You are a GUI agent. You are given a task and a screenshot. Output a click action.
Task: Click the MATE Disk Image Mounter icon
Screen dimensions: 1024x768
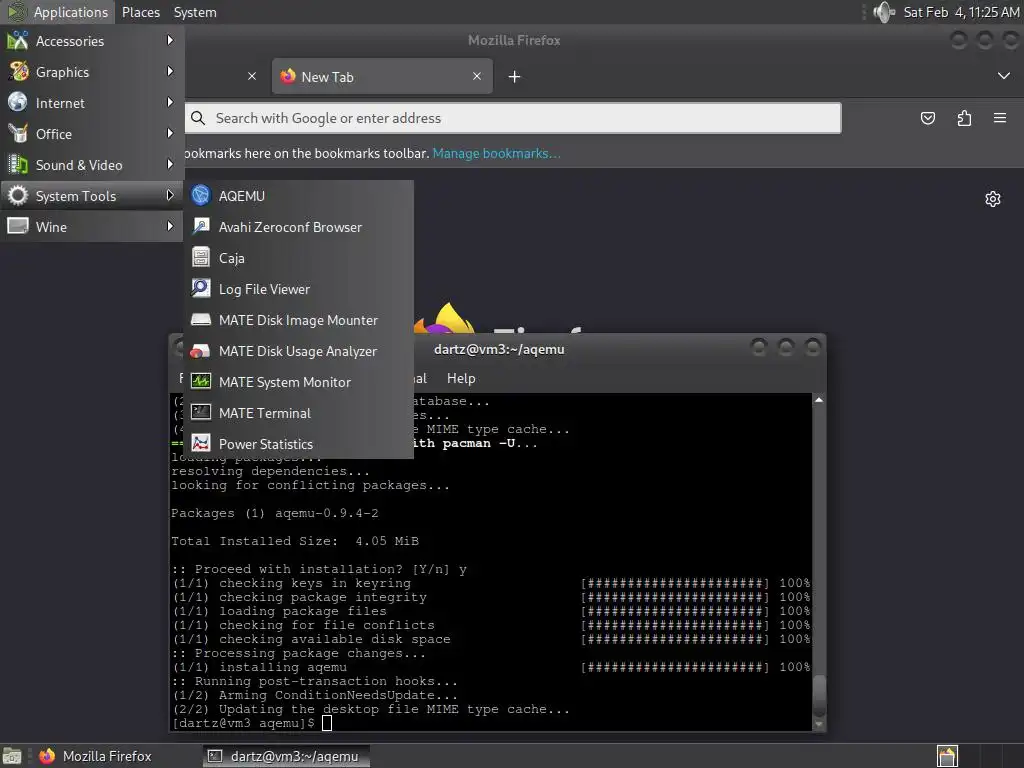click(201, 319)
